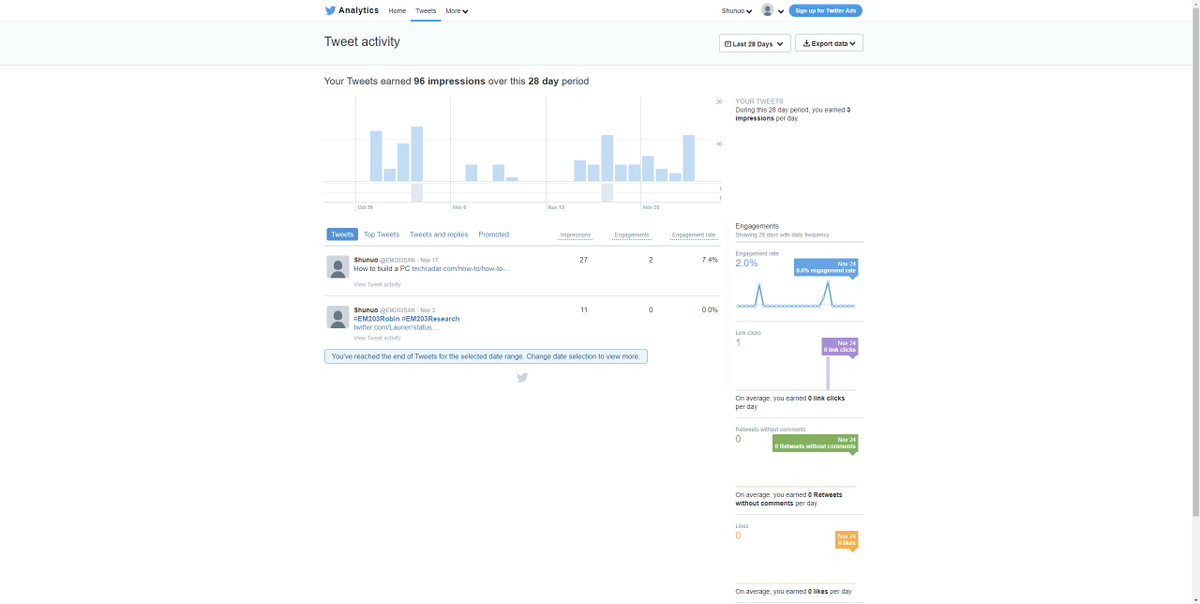View Tweet activity for How to build a PC

click(x=377, y=285)
